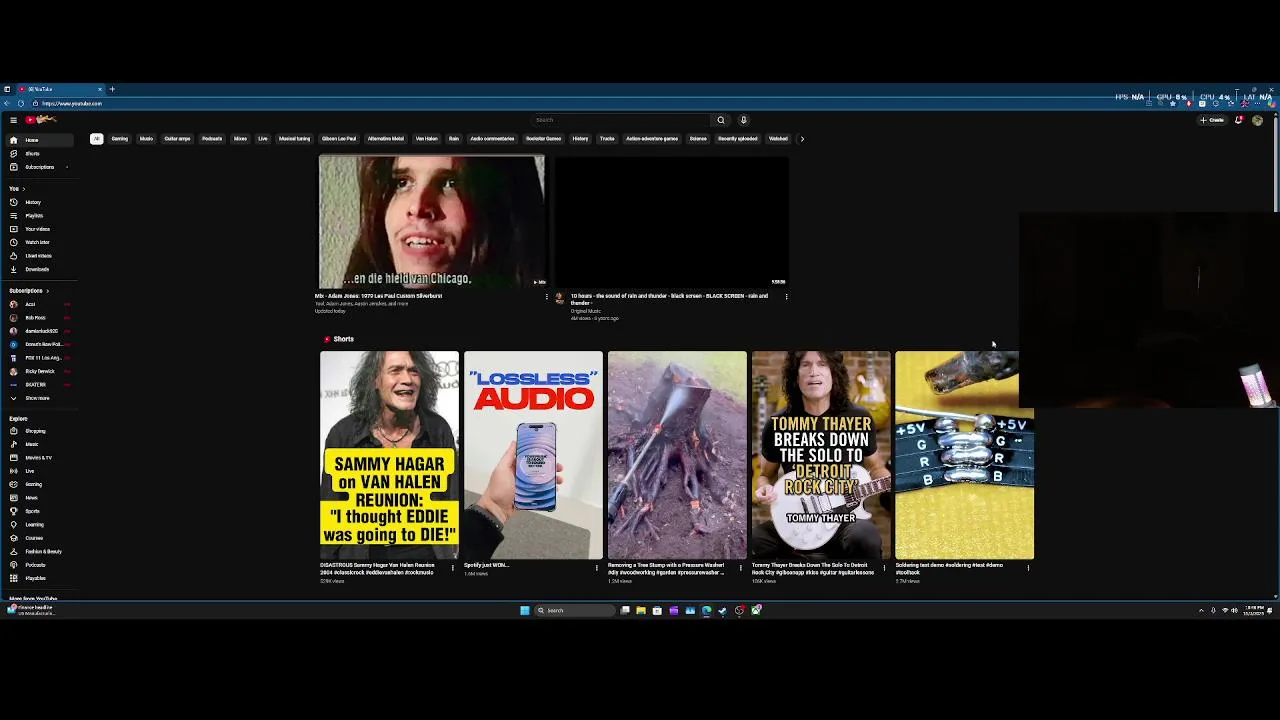This screenshot has height=720, width=1280.
Task: Open a new browser tab
Action: (112, 89)
